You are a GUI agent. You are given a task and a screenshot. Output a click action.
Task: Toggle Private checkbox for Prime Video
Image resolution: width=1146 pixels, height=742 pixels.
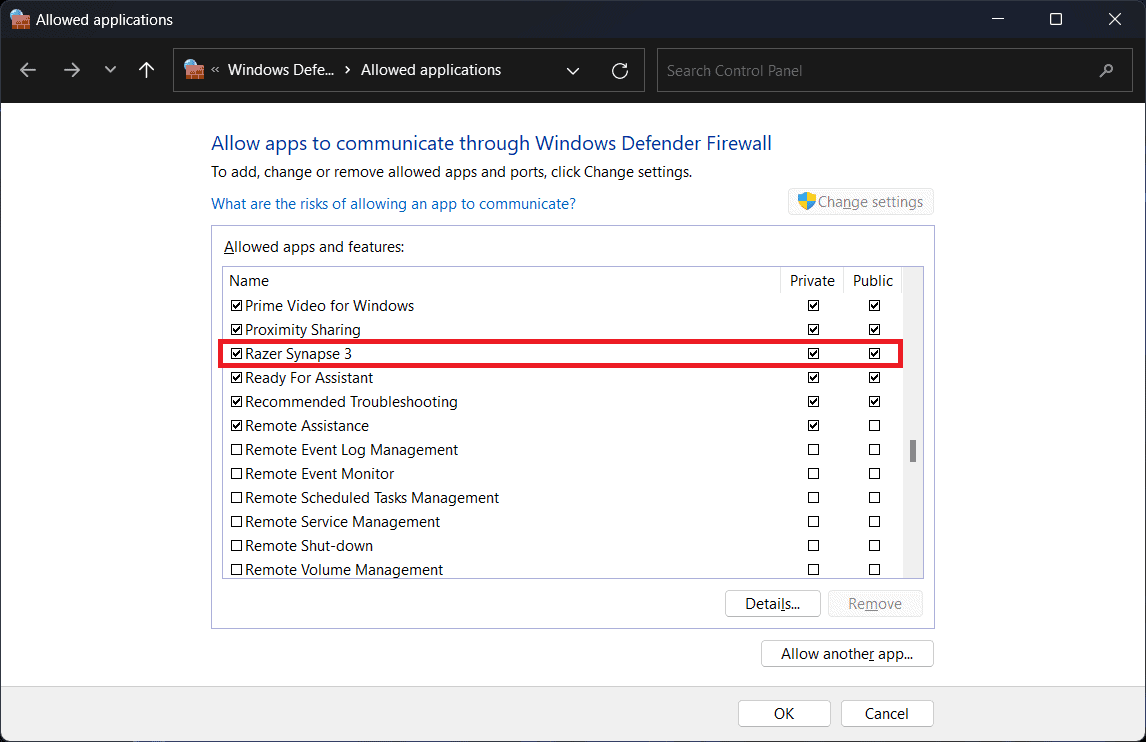pyautogui.click(x=813, y=306)
